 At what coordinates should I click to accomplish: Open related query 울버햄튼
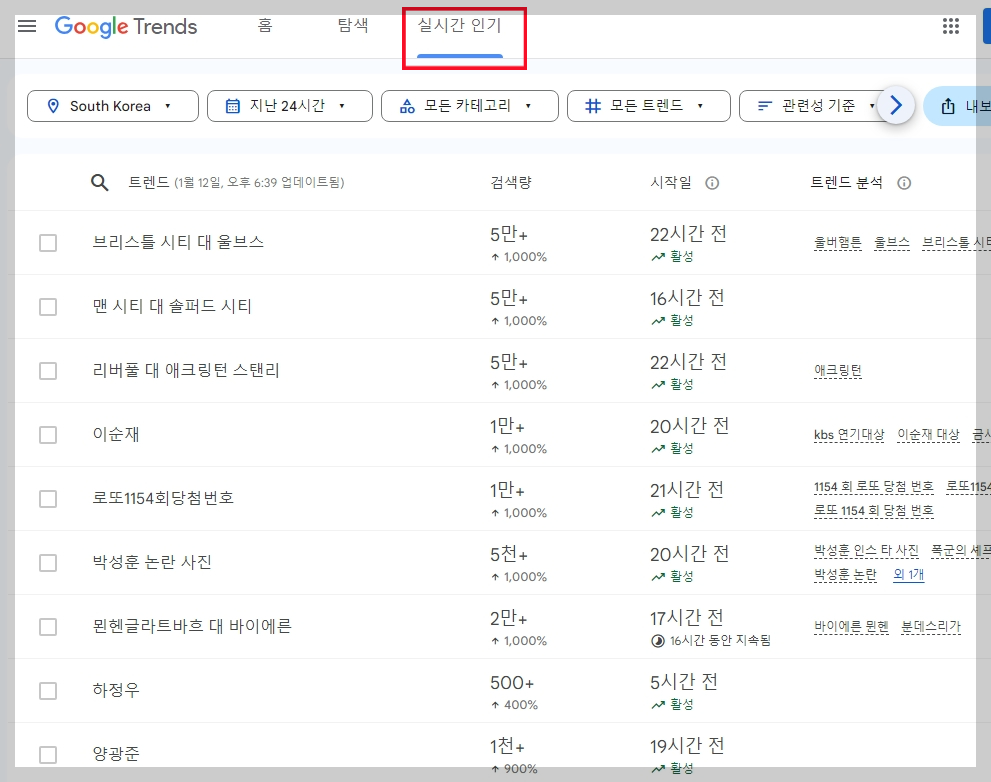(x=837, y=243)
